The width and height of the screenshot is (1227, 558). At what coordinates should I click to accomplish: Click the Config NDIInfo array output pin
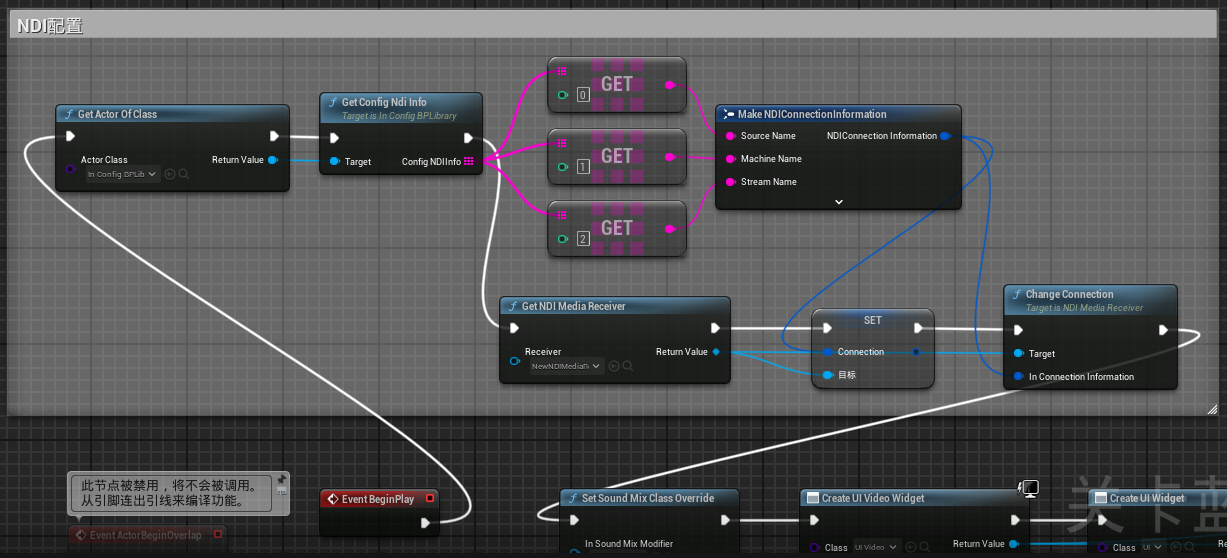pos(469,161)
